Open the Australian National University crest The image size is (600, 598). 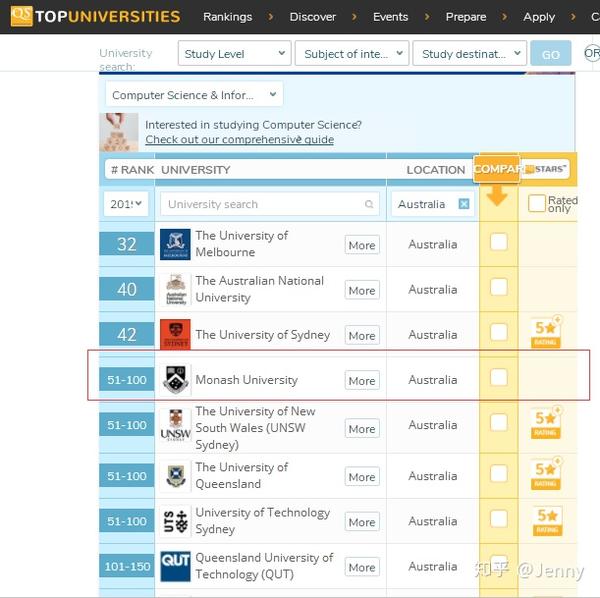[x=175, y=289]
